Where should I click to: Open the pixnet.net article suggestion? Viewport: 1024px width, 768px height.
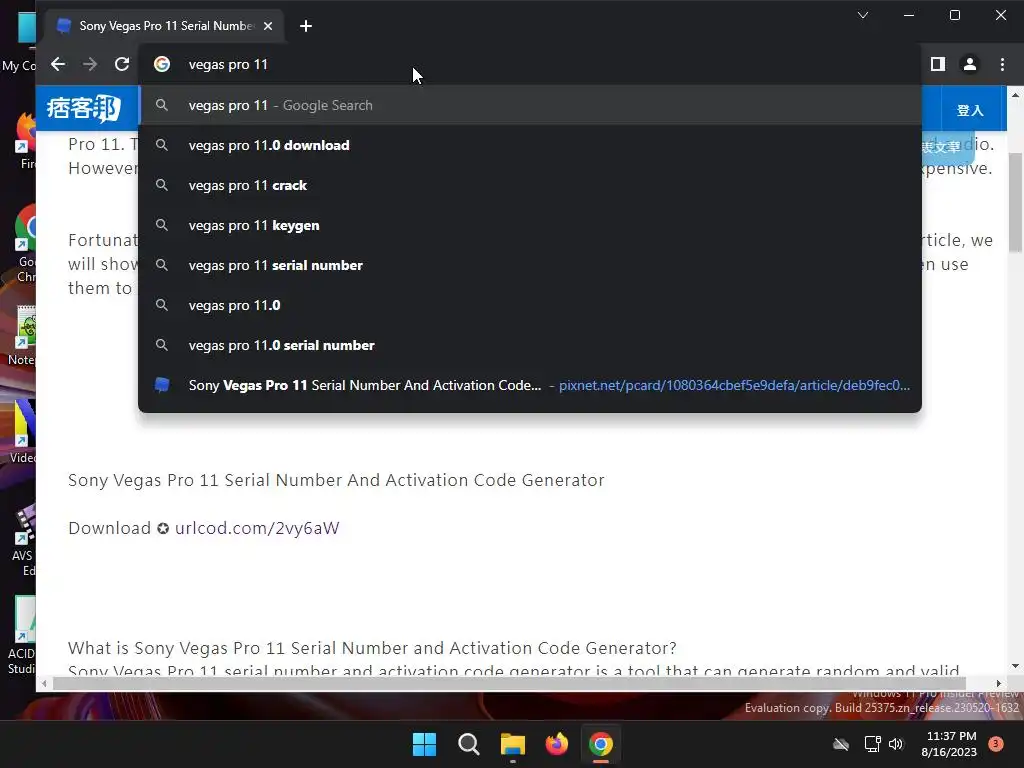pos(530,385)
